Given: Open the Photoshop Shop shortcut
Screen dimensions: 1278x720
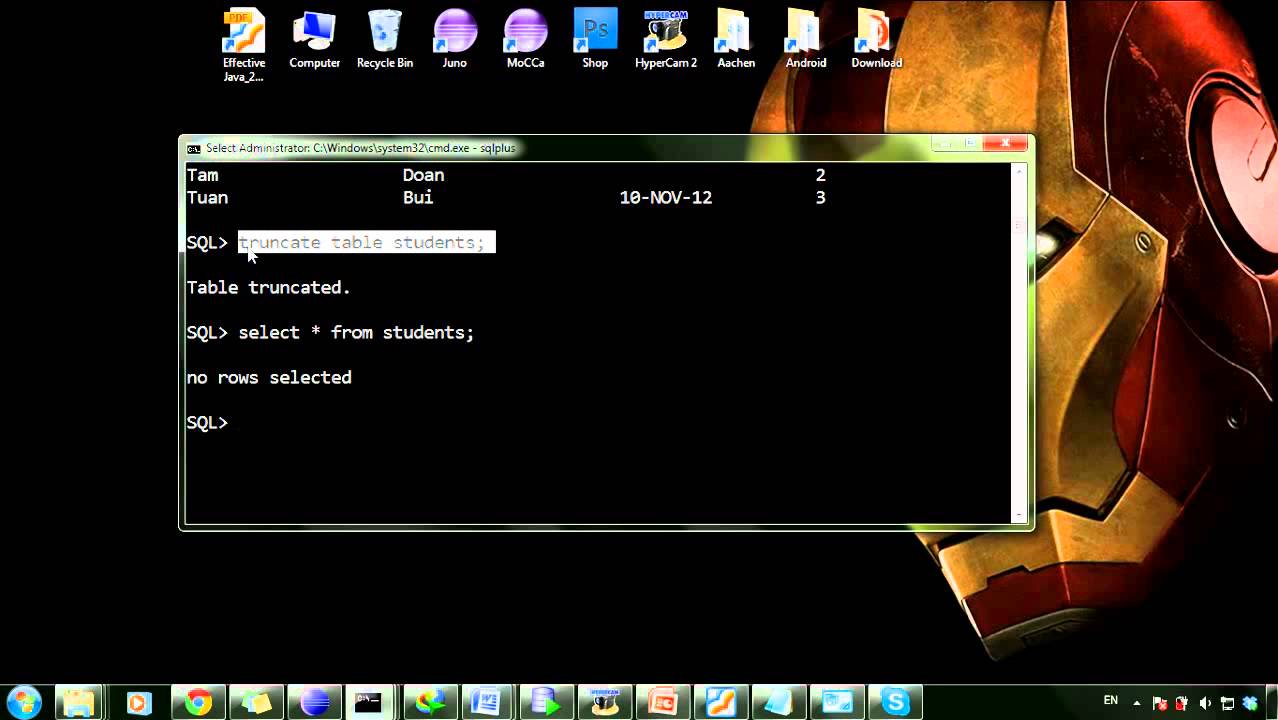Looking at the screenshot, I should click(595, 40).
